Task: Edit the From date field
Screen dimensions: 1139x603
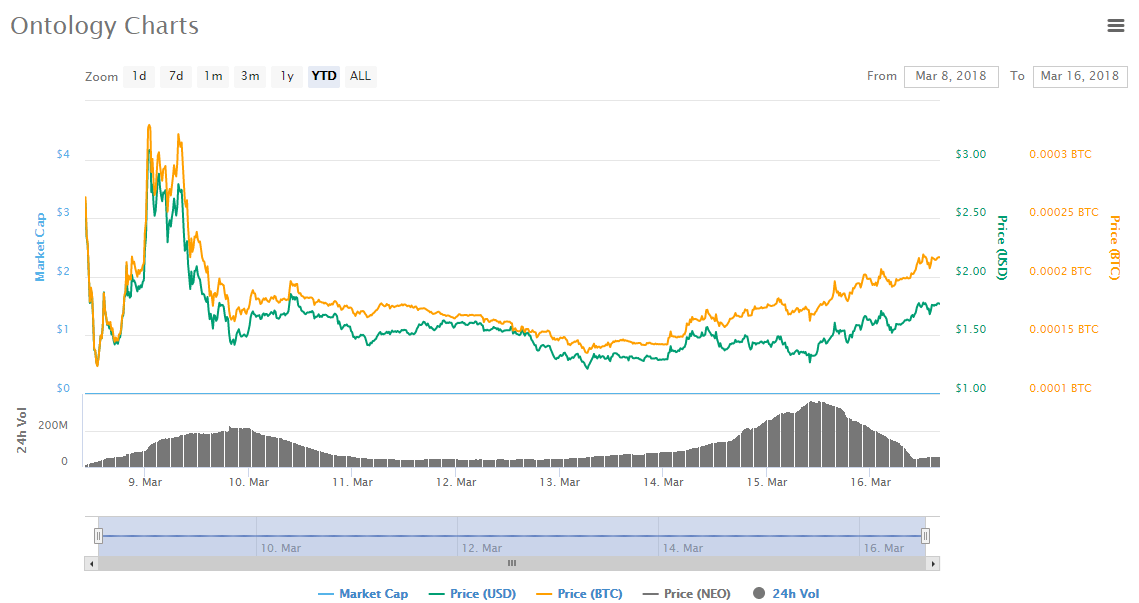Action: point(950,76)
